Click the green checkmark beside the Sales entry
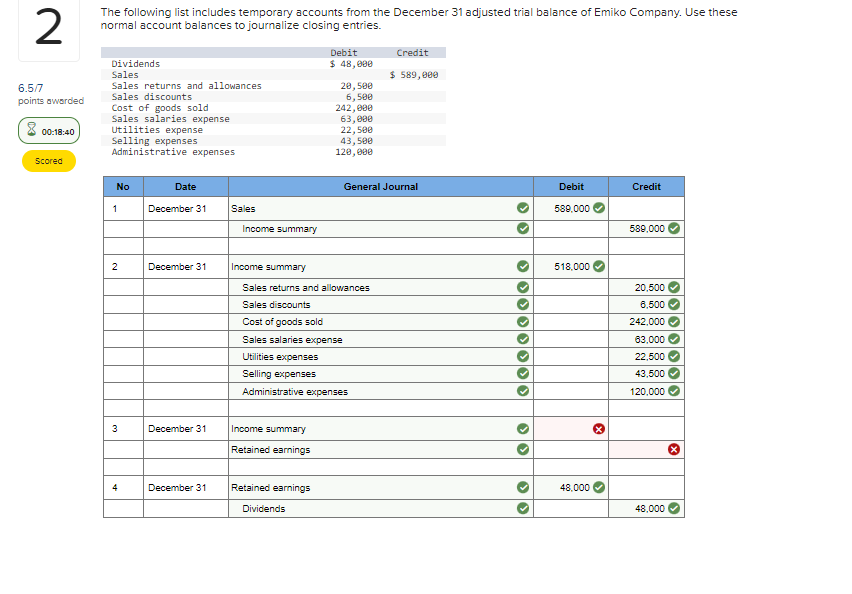Screen dimensions: 852x594 [521, 209]
